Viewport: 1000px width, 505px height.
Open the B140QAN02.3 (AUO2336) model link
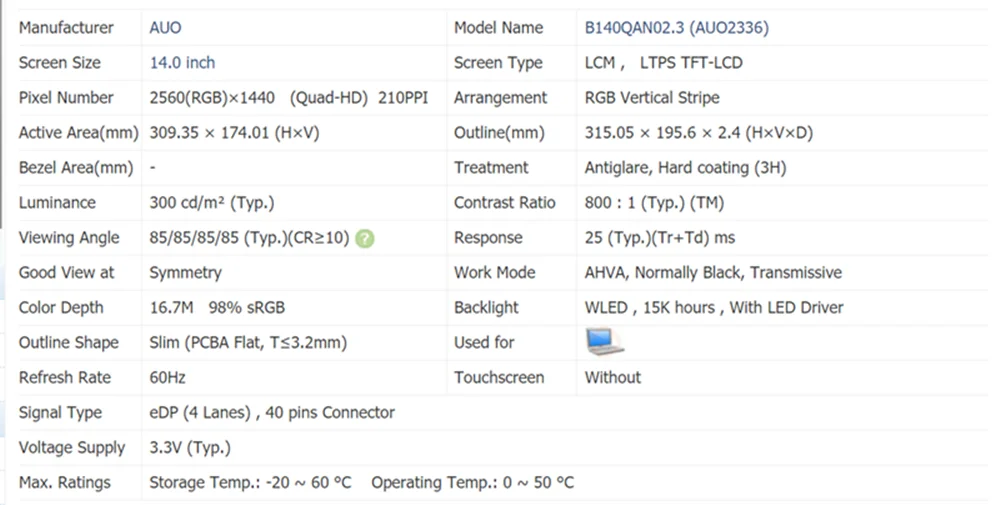tap(677, 27)
